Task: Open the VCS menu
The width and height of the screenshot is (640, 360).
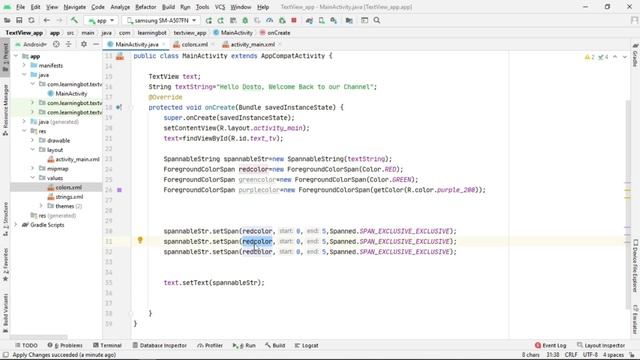Action: pos(220,7)
